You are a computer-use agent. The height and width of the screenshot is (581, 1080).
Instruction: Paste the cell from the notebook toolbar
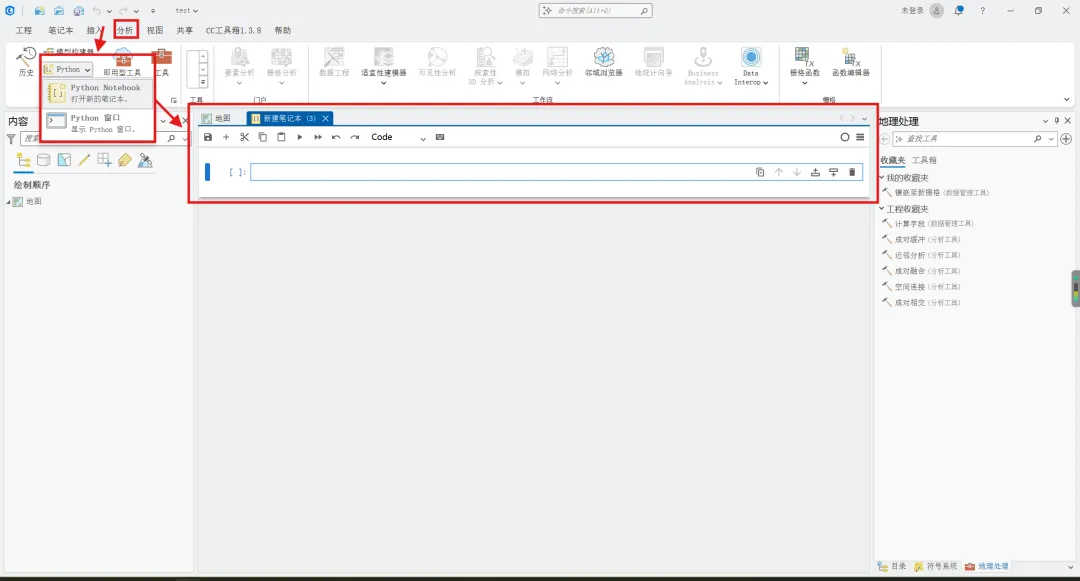(x=281, y=137)
